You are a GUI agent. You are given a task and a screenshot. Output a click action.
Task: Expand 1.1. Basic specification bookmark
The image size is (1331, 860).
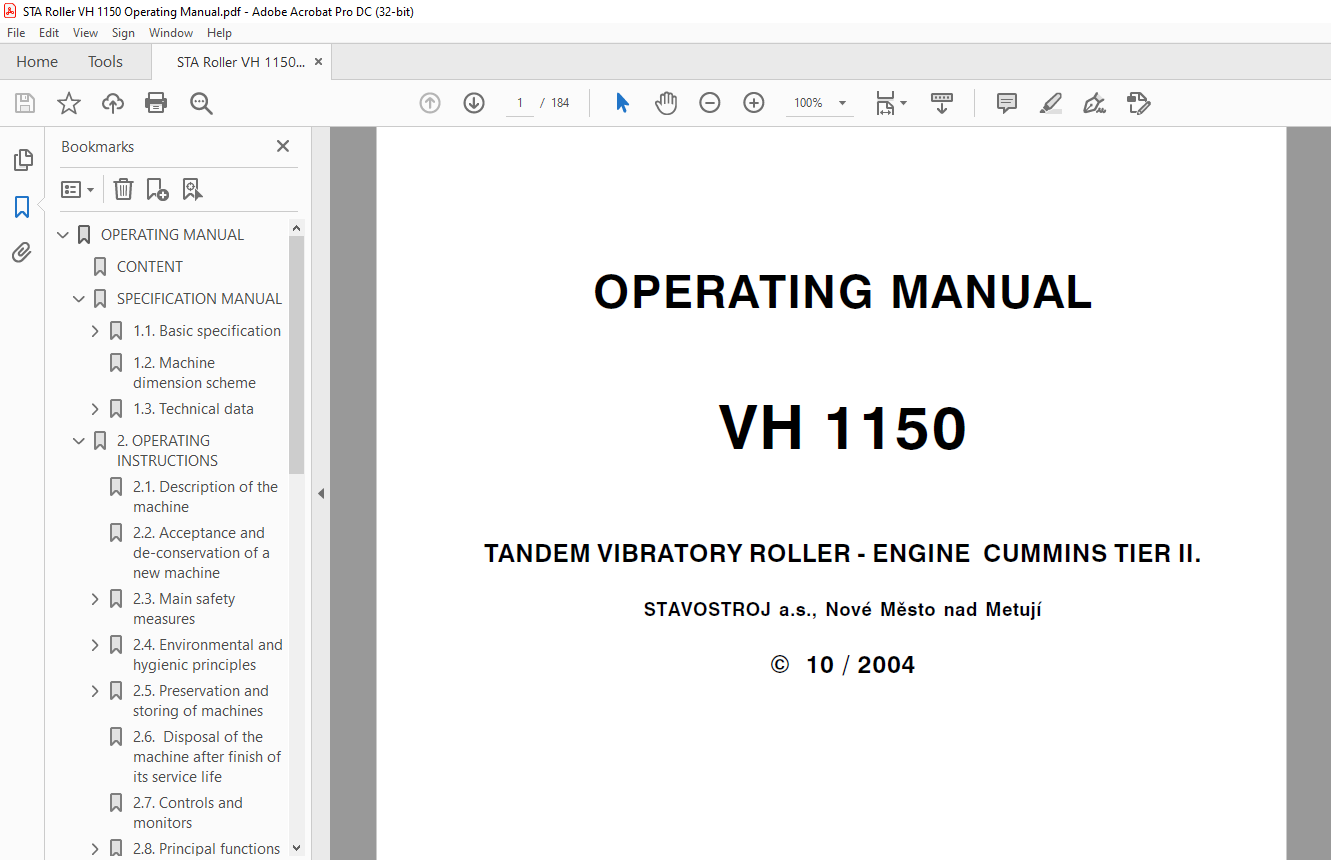95,331
